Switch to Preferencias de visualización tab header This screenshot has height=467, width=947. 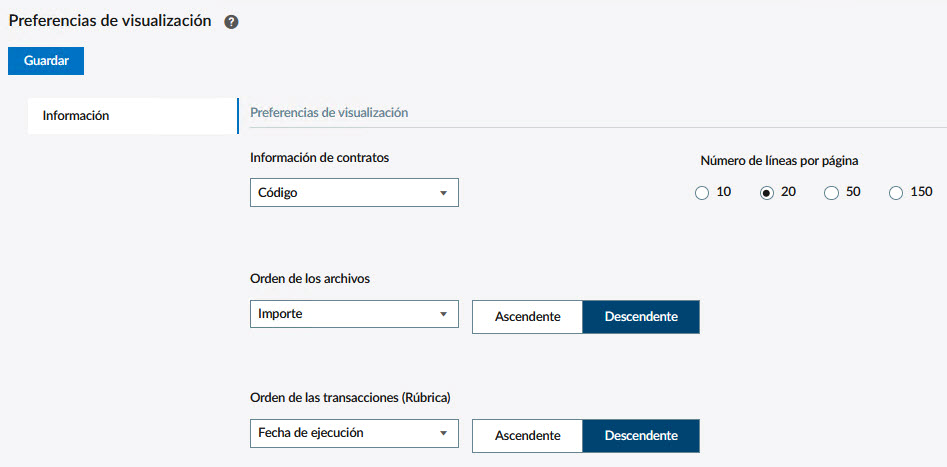329,113
